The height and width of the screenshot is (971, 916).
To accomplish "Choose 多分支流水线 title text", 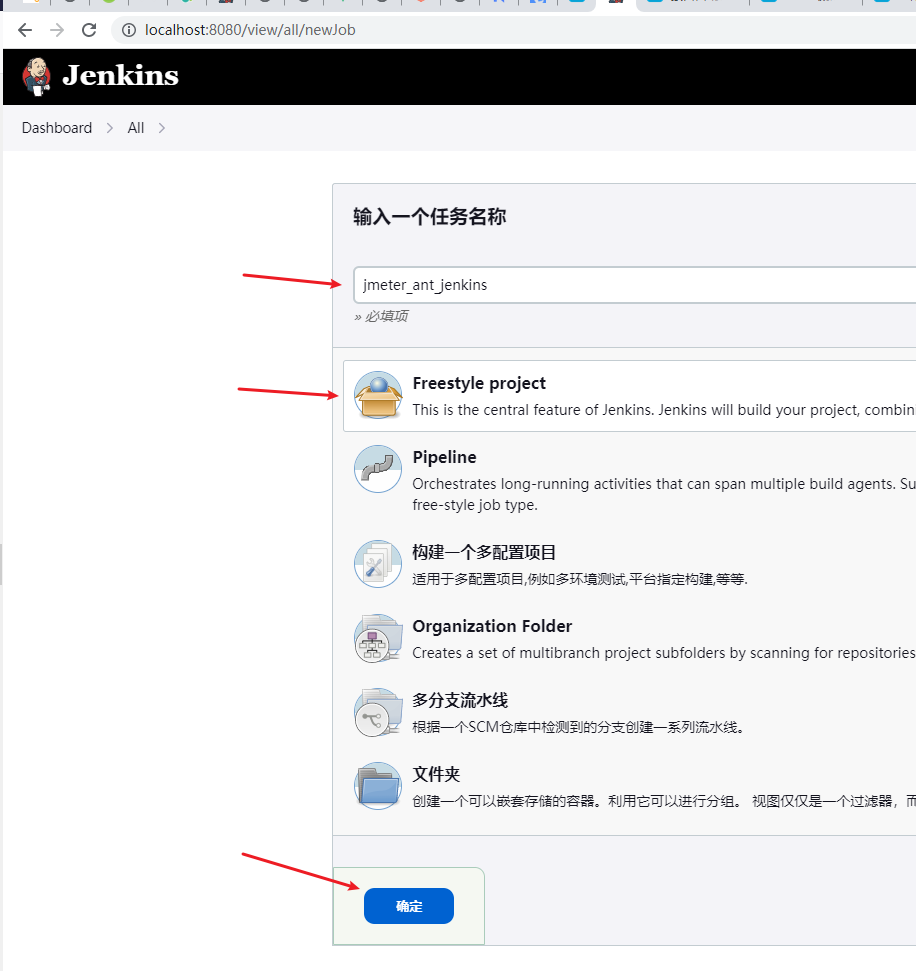I will [460, 700].
